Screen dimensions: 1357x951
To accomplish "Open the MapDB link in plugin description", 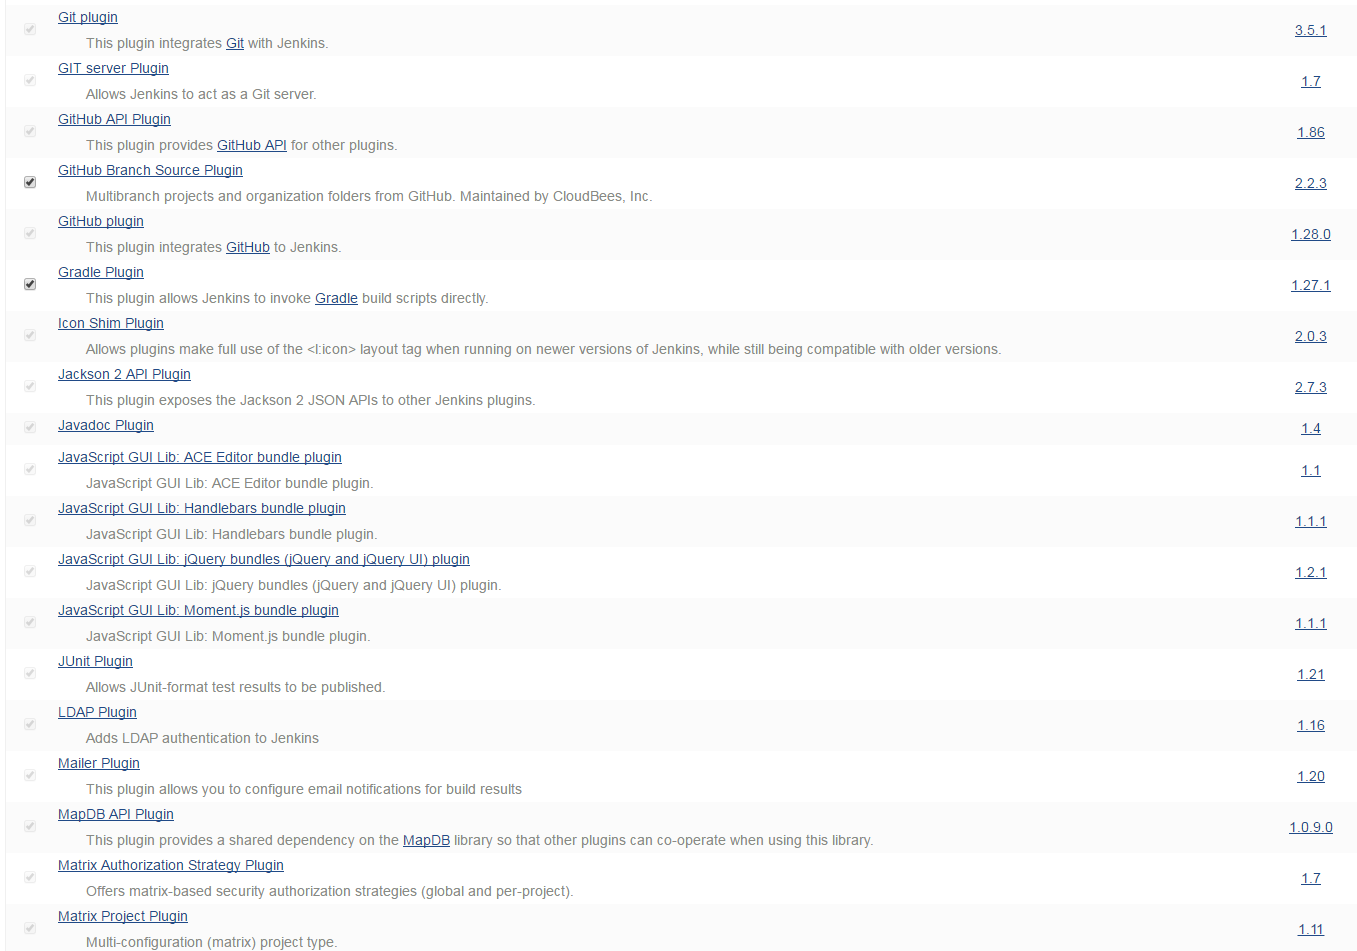I will pos(426,840).
